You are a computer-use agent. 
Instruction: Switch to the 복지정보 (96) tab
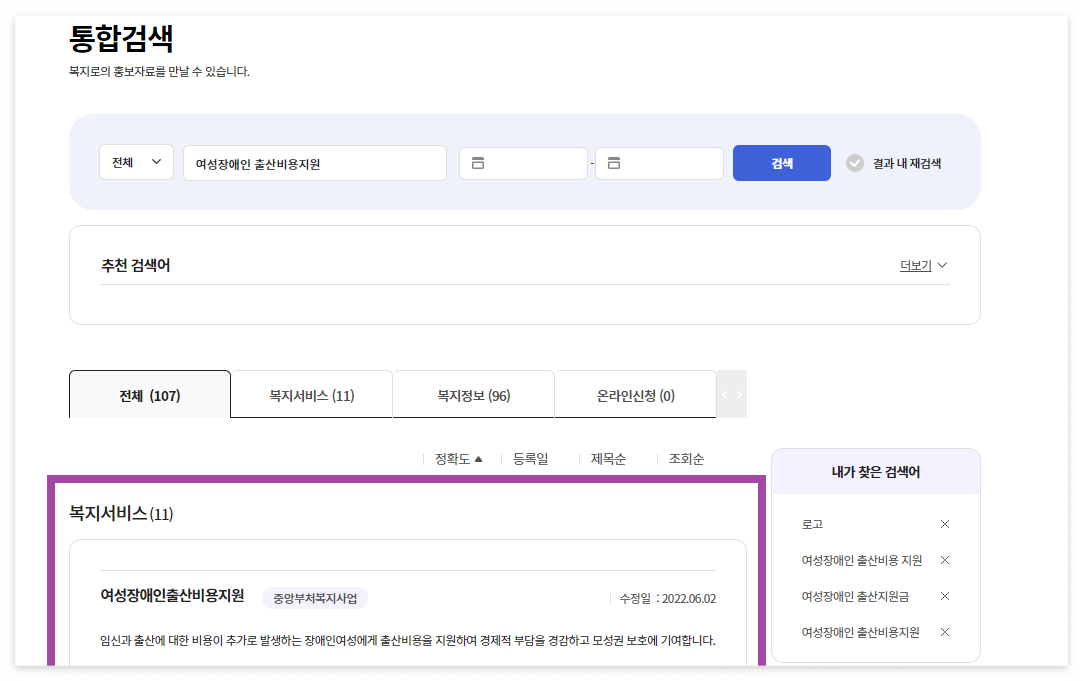473,394
